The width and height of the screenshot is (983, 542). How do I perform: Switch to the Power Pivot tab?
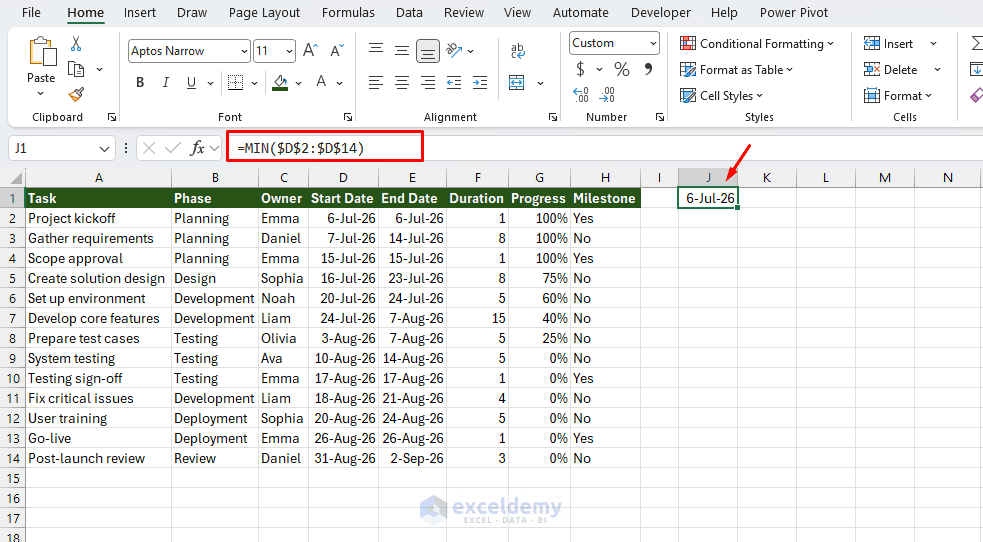click(x=794, y=13)
